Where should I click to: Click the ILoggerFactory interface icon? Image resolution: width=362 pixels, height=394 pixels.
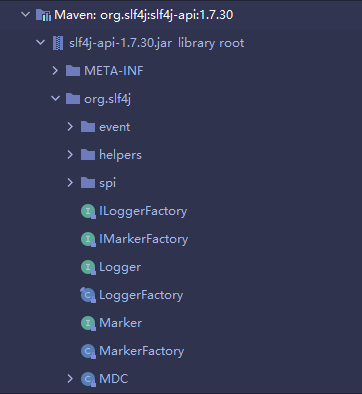[88, 211]
